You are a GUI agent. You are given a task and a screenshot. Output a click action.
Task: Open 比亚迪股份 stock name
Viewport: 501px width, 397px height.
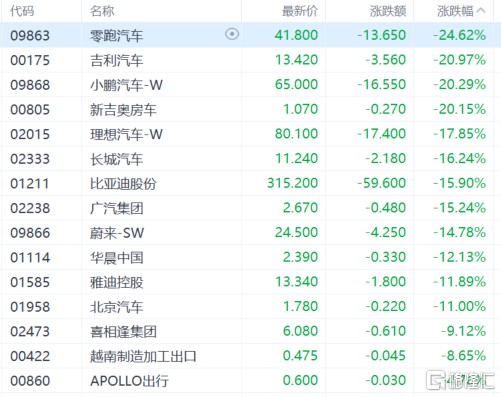[x=123, y=184]
